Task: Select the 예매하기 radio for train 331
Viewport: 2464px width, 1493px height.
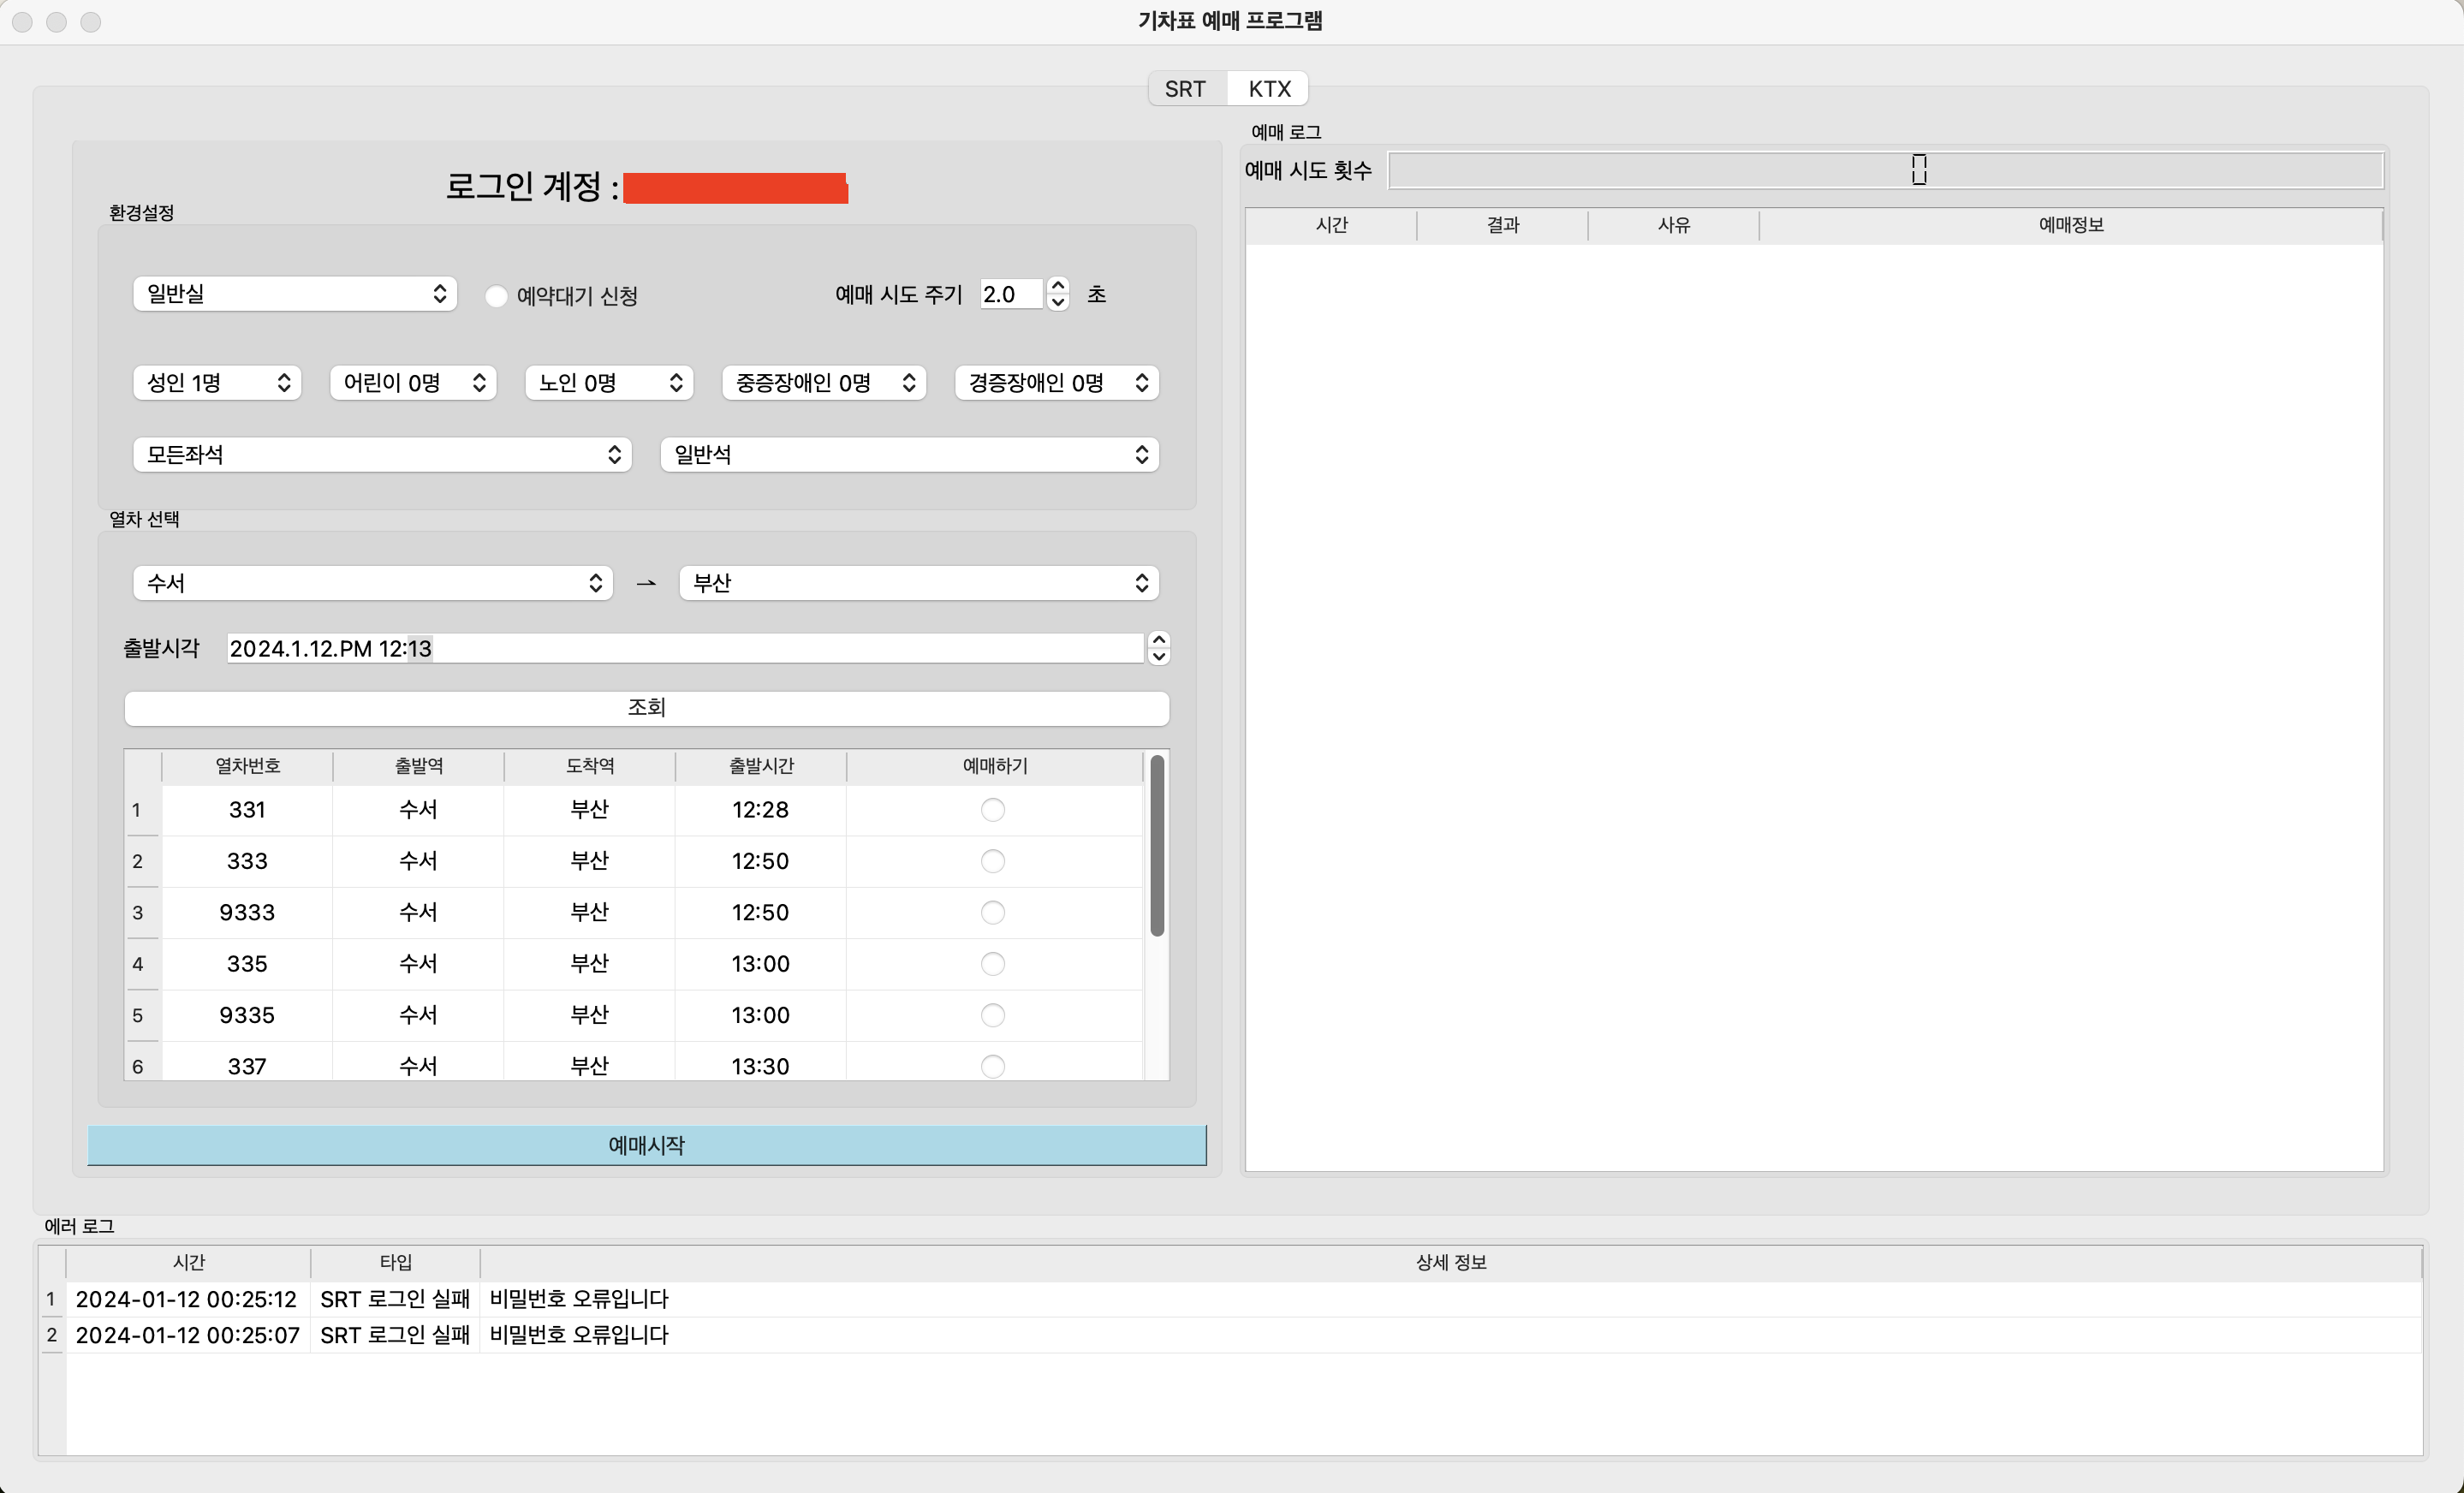Action: (x=992, y=810)
